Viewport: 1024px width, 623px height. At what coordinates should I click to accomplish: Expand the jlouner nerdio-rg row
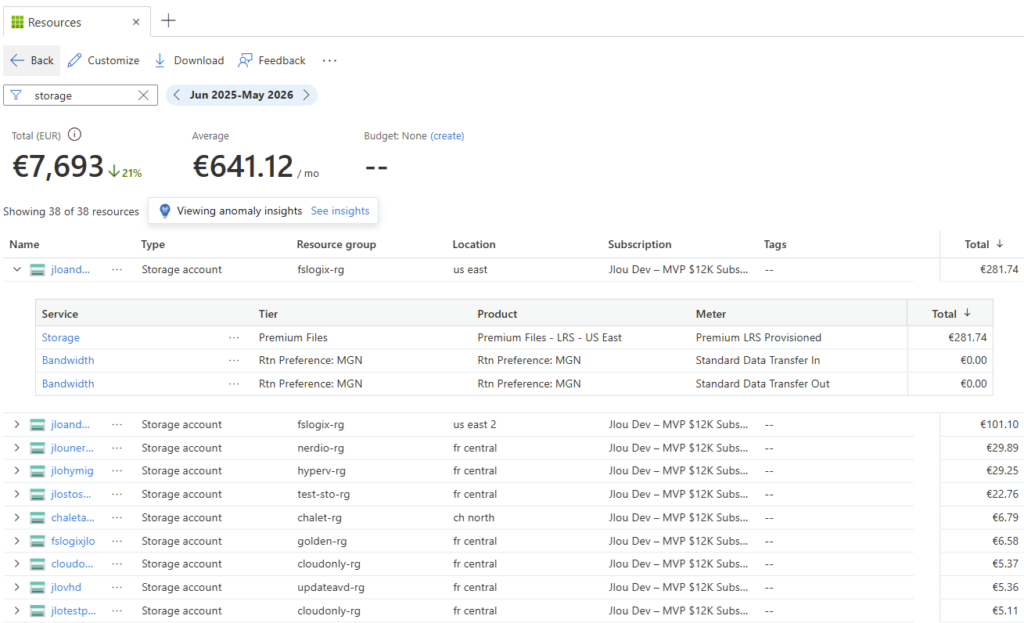click(x=17, y=448)
